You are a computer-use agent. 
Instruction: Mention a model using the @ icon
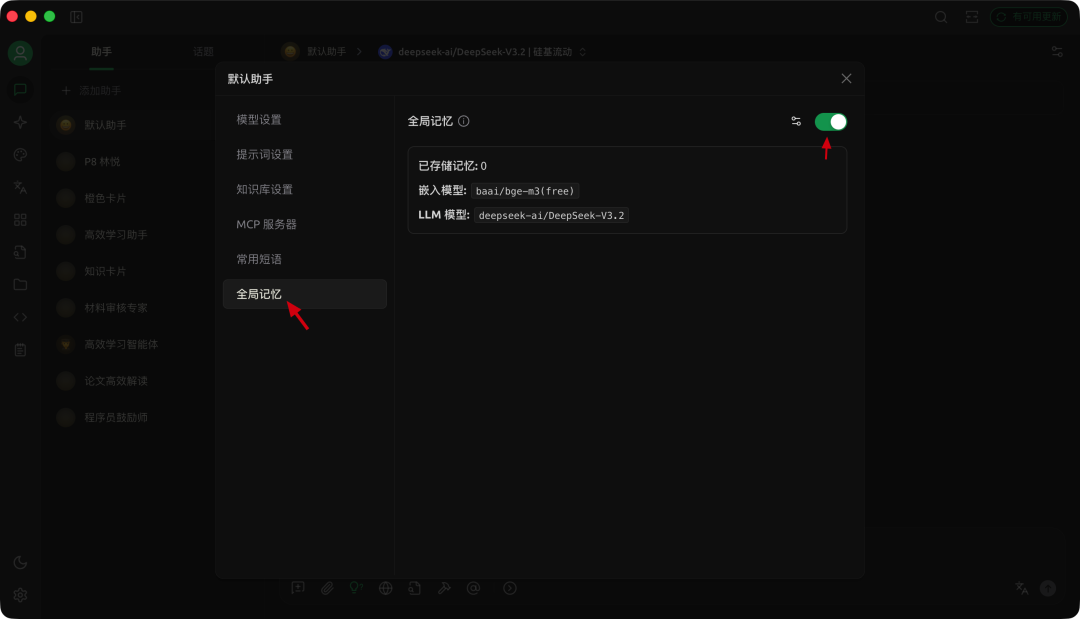click(473, 588)
